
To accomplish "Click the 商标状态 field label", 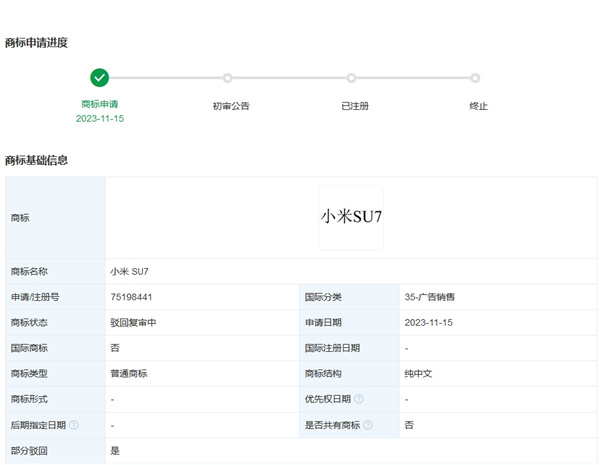I will pyautogui.click(x=29, y=323).
